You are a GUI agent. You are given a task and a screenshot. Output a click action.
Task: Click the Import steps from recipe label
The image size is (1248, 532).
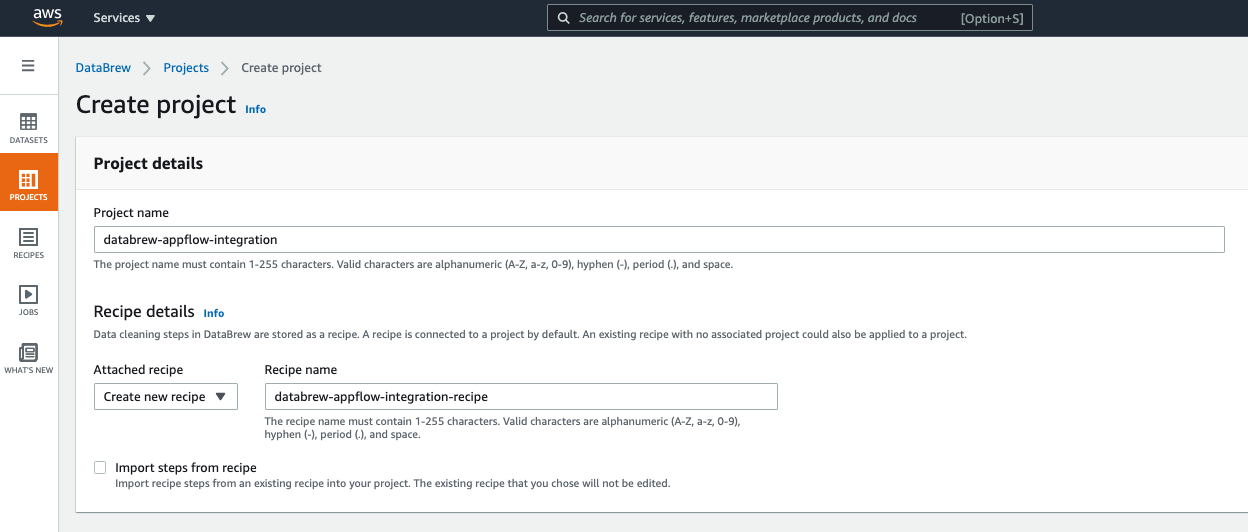186,467
